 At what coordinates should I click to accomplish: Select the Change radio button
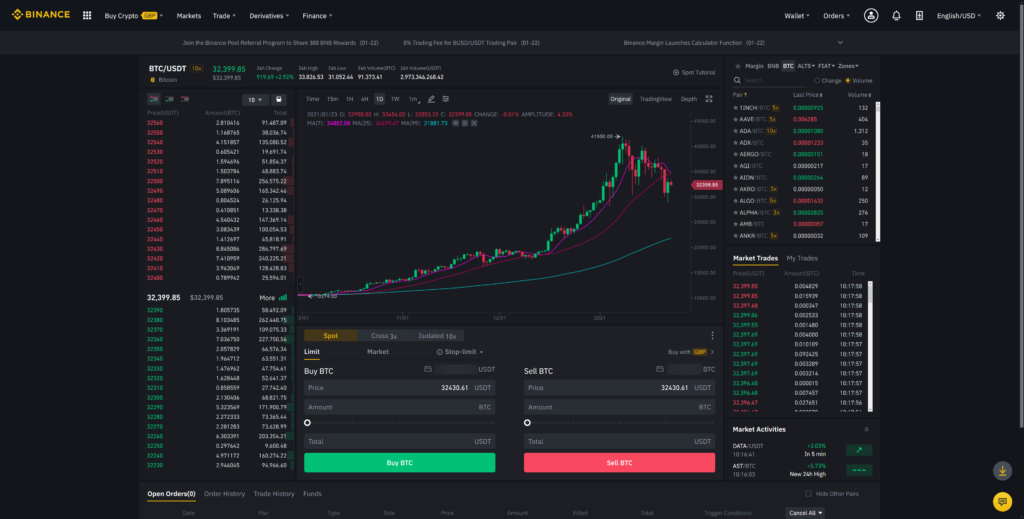click(817, 81)
